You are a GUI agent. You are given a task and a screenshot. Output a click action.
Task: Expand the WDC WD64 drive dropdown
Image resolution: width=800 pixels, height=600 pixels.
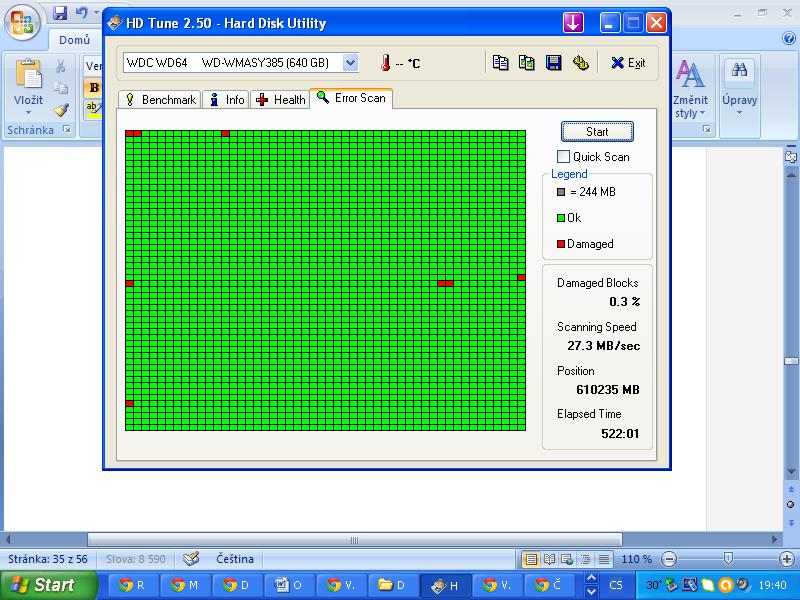tap(350, 63)
